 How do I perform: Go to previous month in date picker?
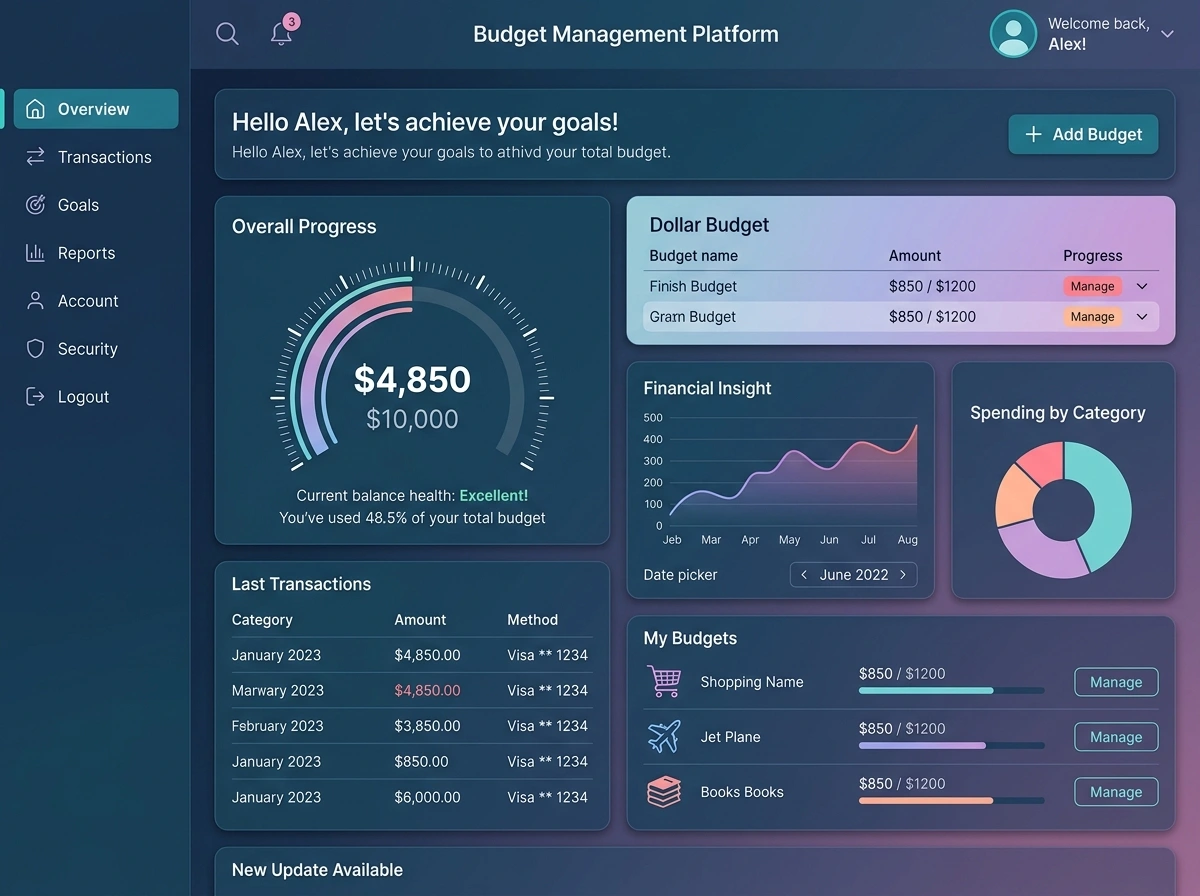coord(804,575)
